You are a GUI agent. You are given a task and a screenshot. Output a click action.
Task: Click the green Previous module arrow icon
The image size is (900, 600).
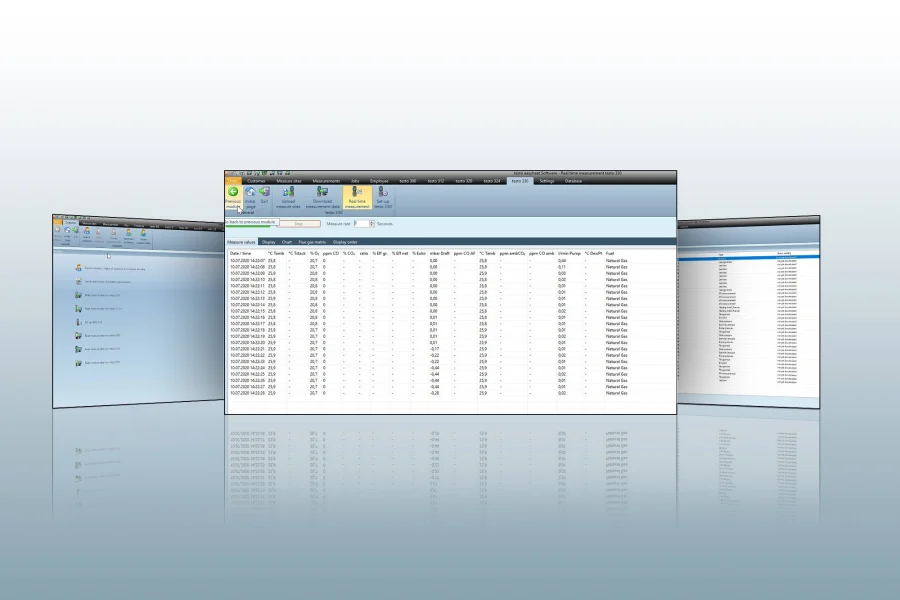click(x=233, y=192)
